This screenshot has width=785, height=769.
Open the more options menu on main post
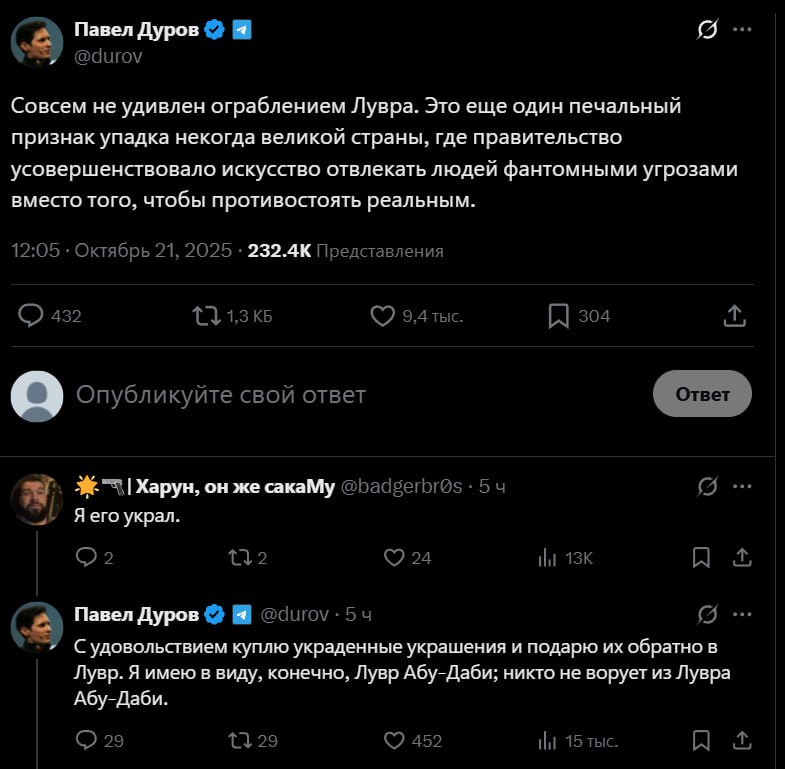742,30
